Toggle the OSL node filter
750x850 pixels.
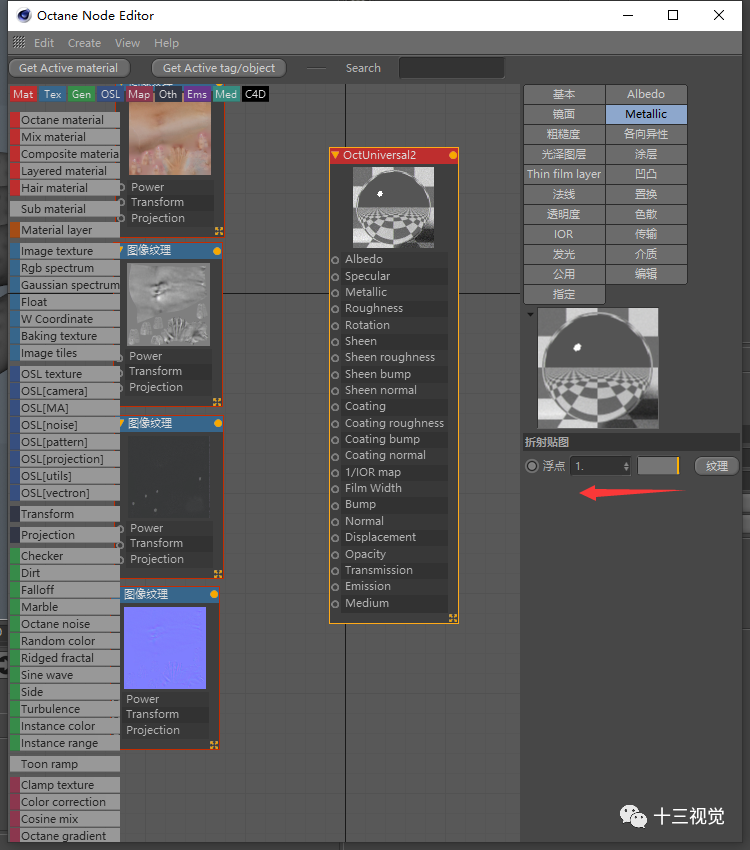[x=111, y=94]
